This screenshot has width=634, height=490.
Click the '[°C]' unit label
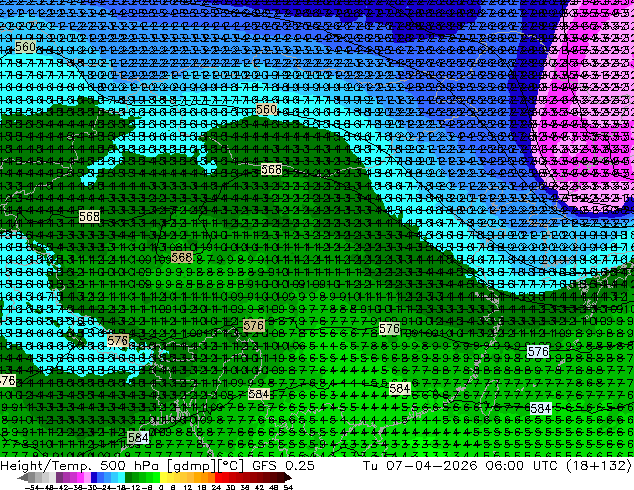[230, 466]
